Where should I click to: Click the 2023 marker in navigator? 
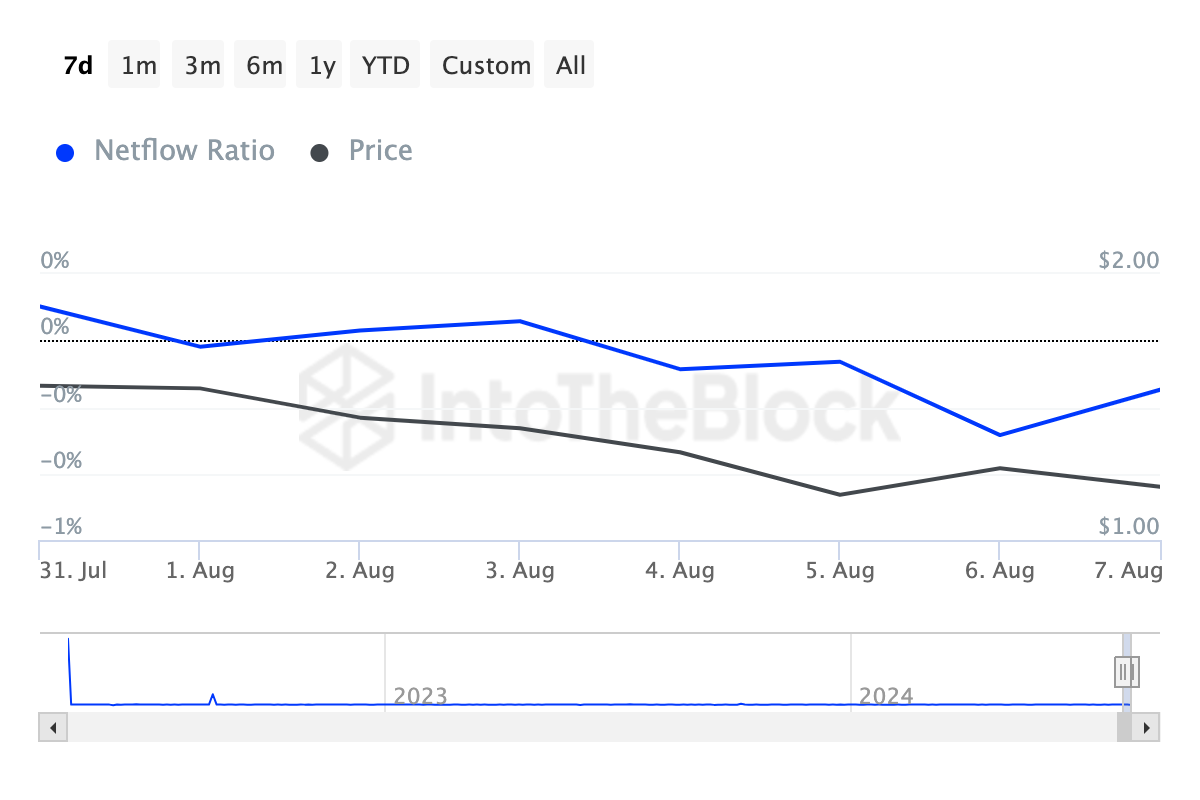420,695
